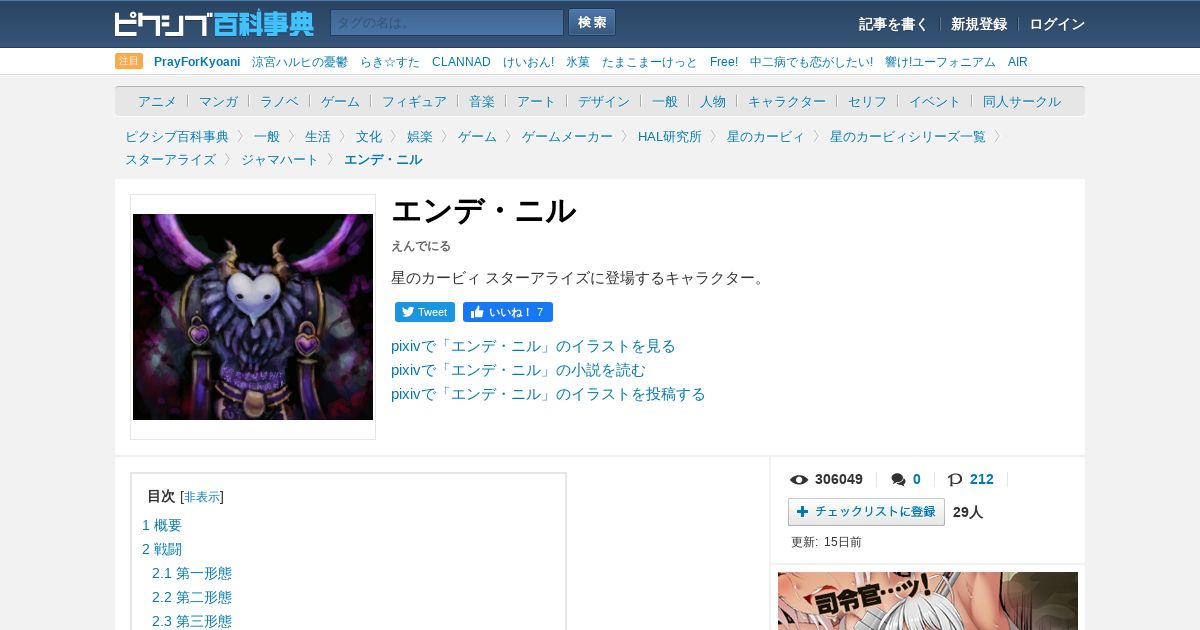Go to ゲームメーカー breadcrumb

(567, 136)
